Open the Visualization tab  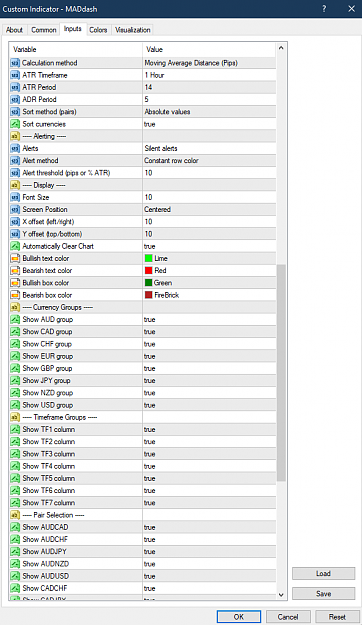coord(132,30)
